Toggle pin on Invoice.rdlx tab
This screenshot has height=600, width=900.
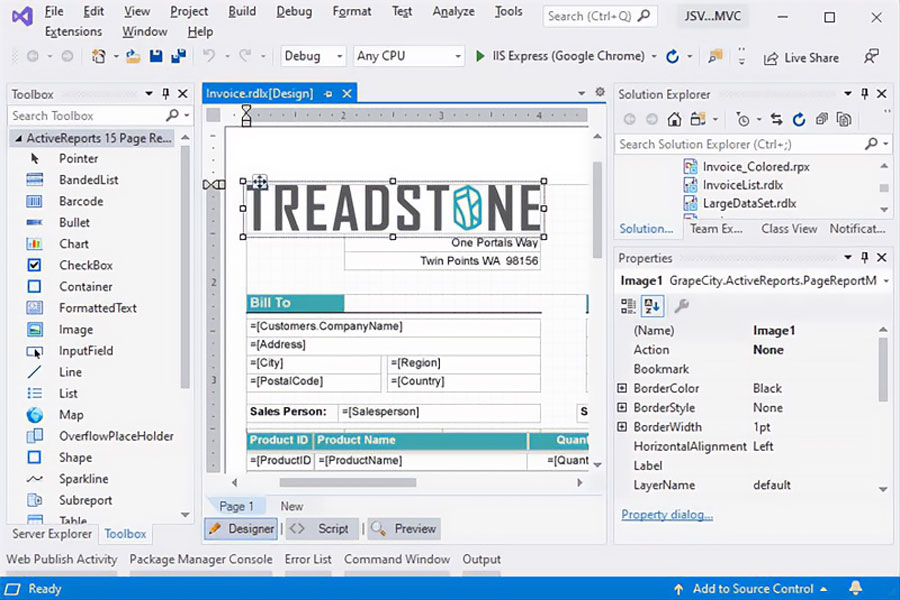[x=328, y=94]
